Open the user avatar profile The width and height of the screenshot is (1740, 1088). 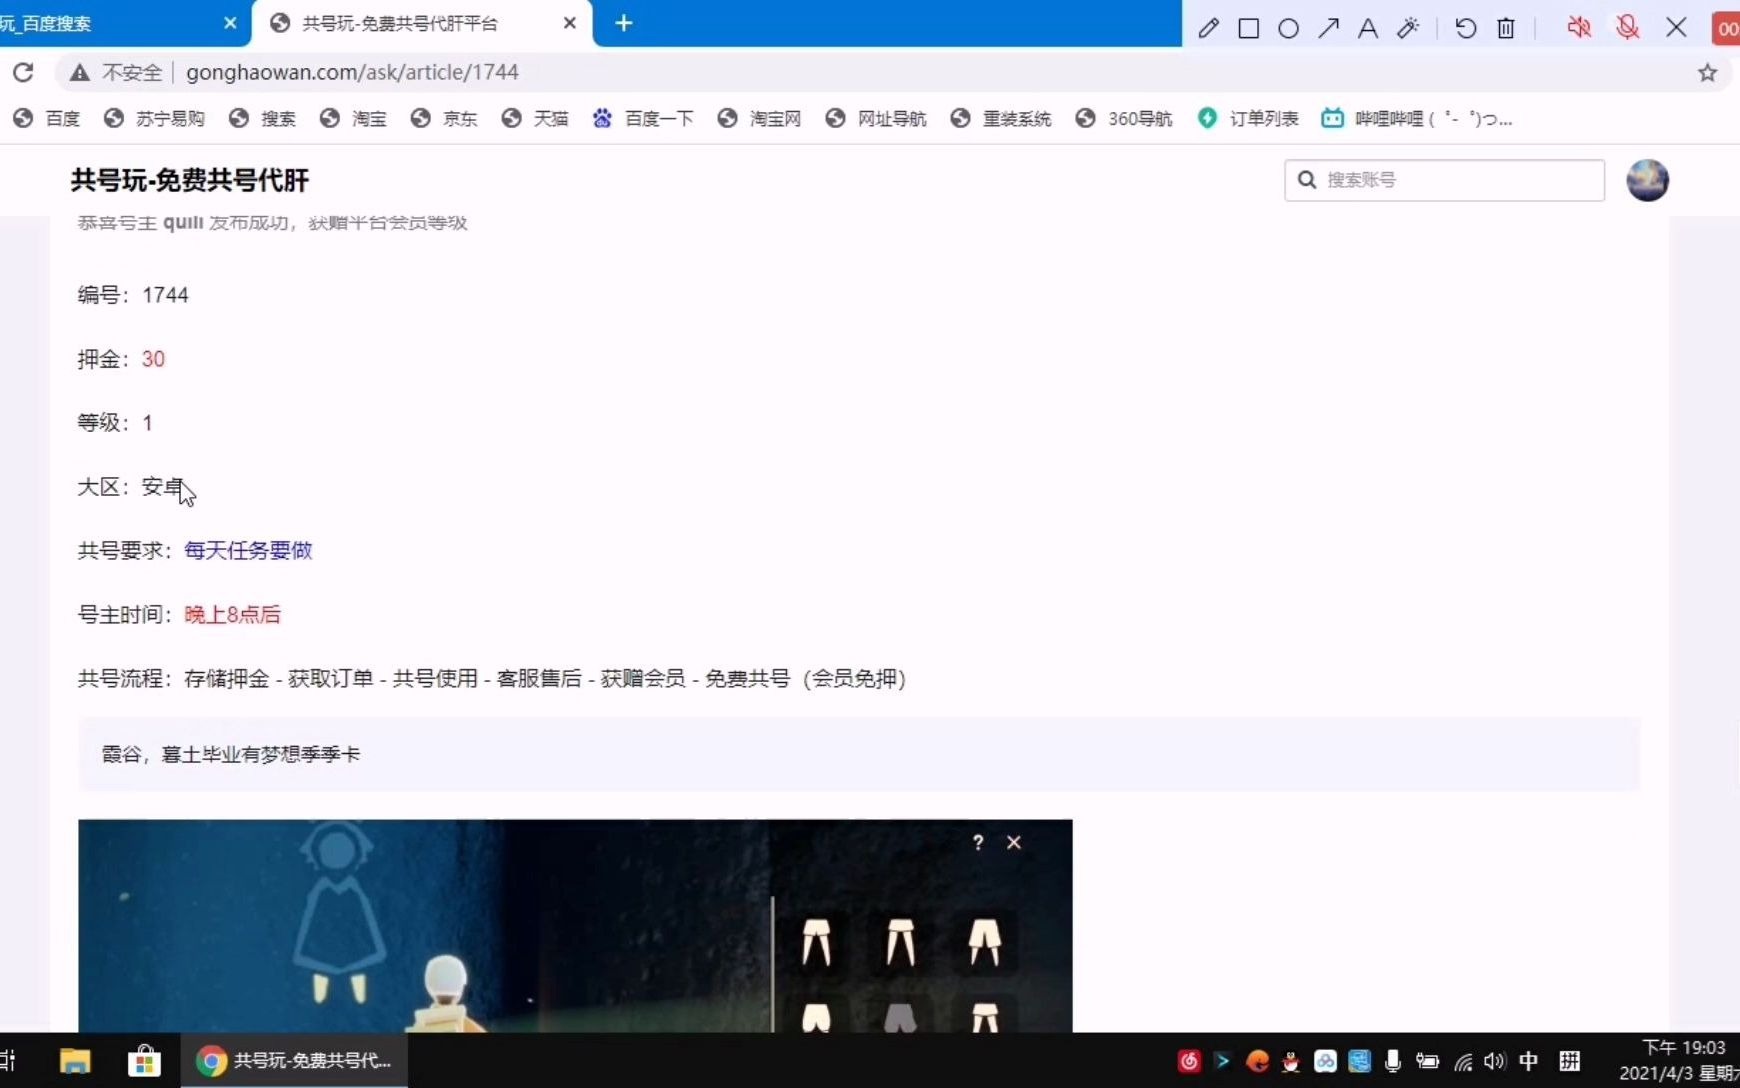click(x=1647, y=180)
